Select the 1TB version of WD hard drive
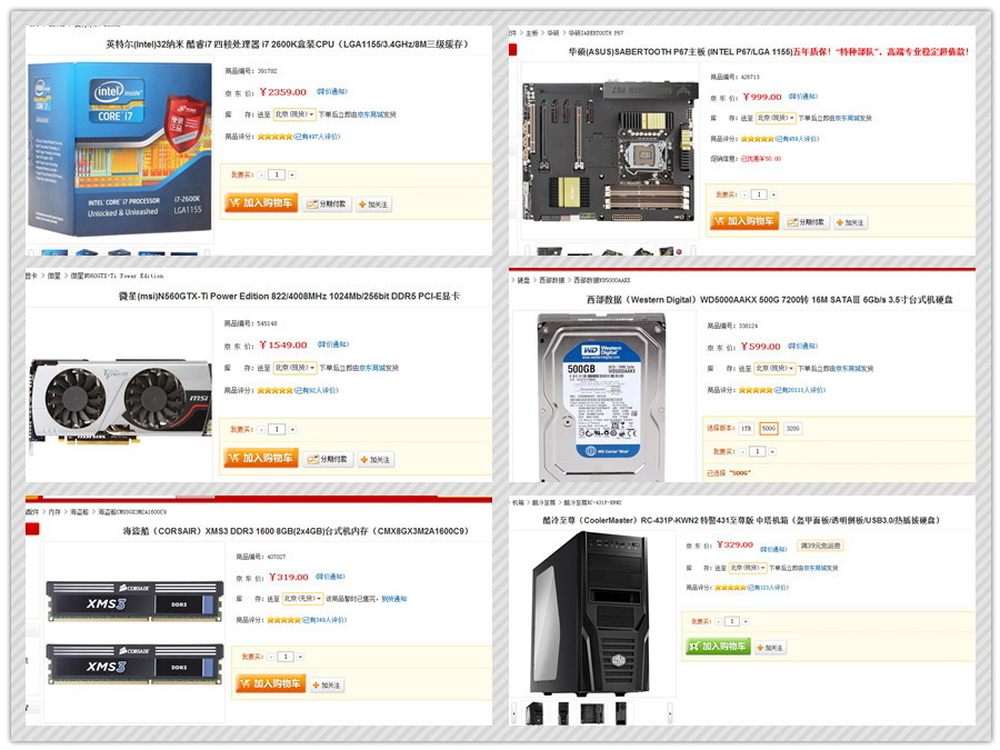 pos(746,429)
